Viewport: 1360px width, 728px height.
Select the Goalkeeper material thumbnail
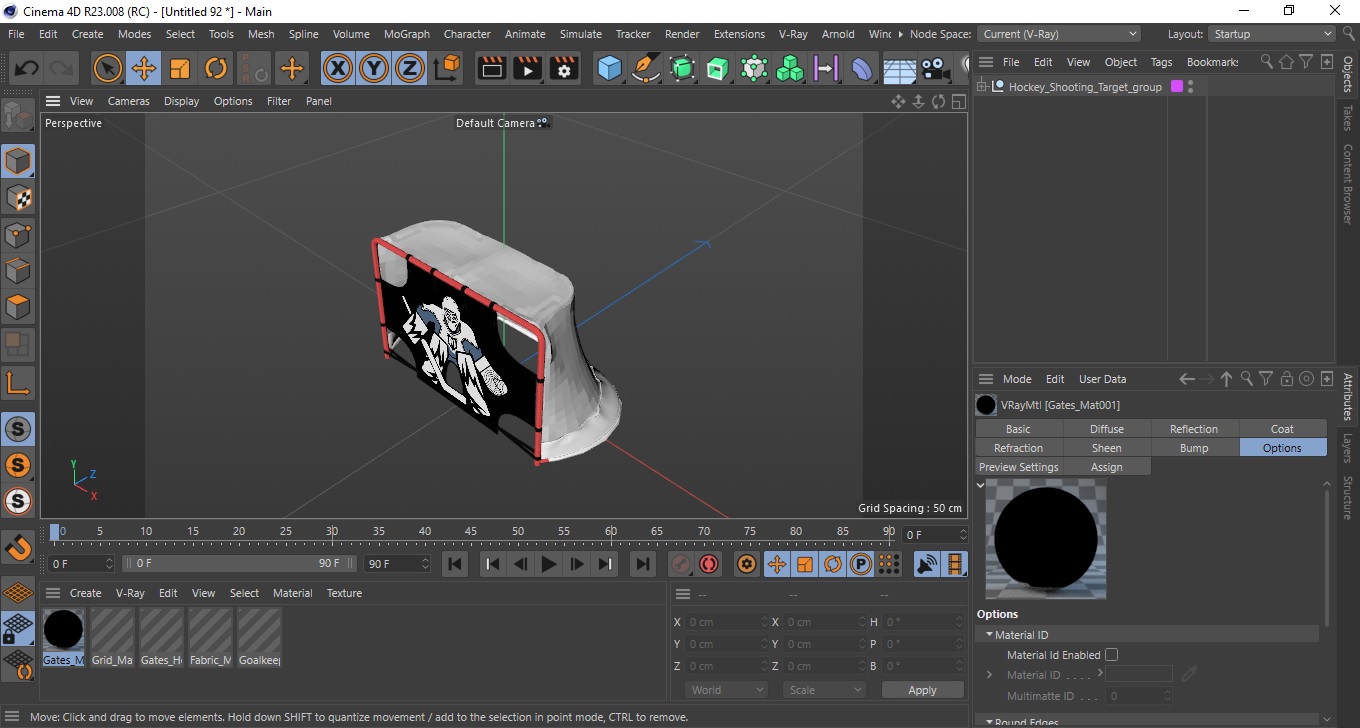259,637
